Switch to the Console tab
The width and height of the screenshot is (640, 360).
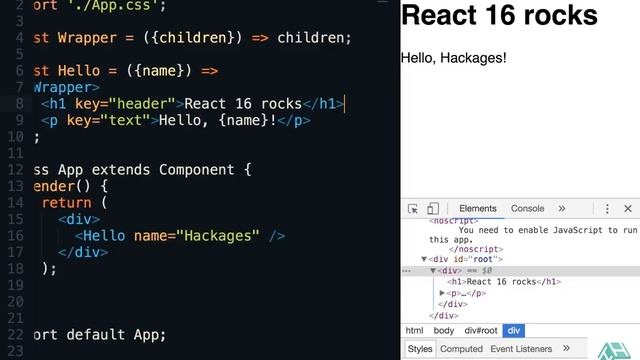(x=527, y=209)
